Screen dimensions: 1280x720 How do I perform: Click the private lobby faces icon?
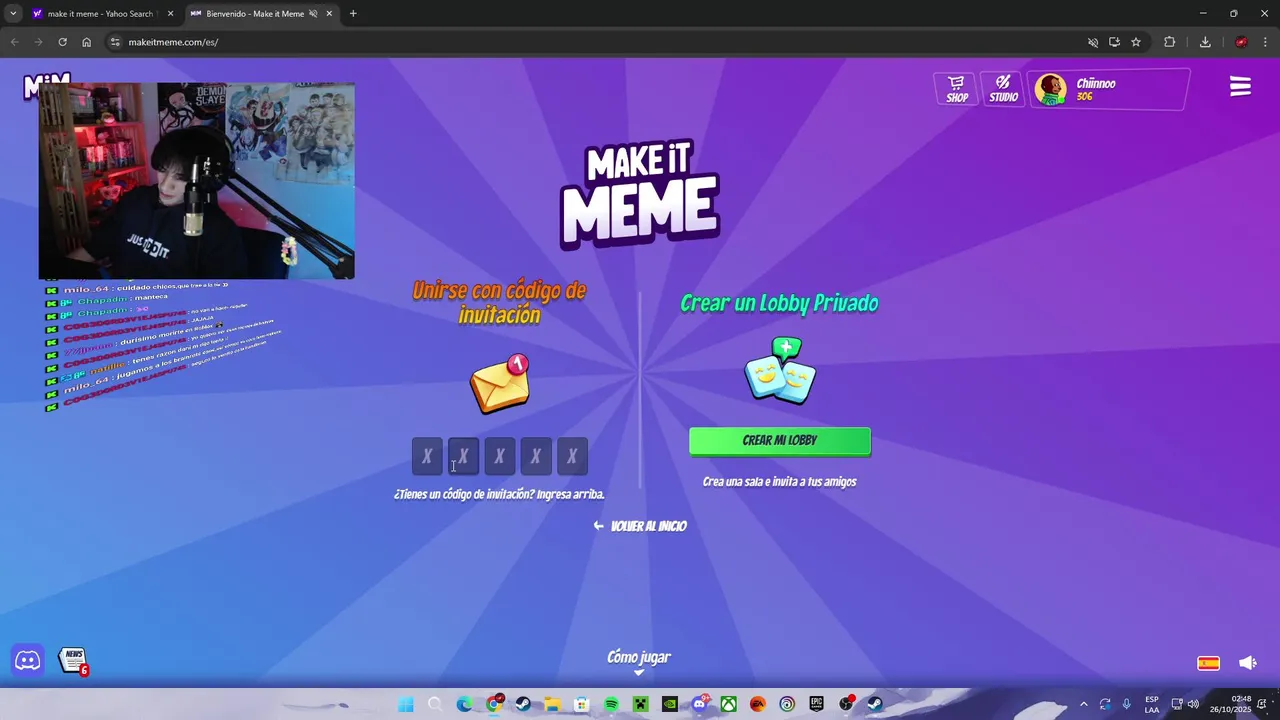pos(780,371)
